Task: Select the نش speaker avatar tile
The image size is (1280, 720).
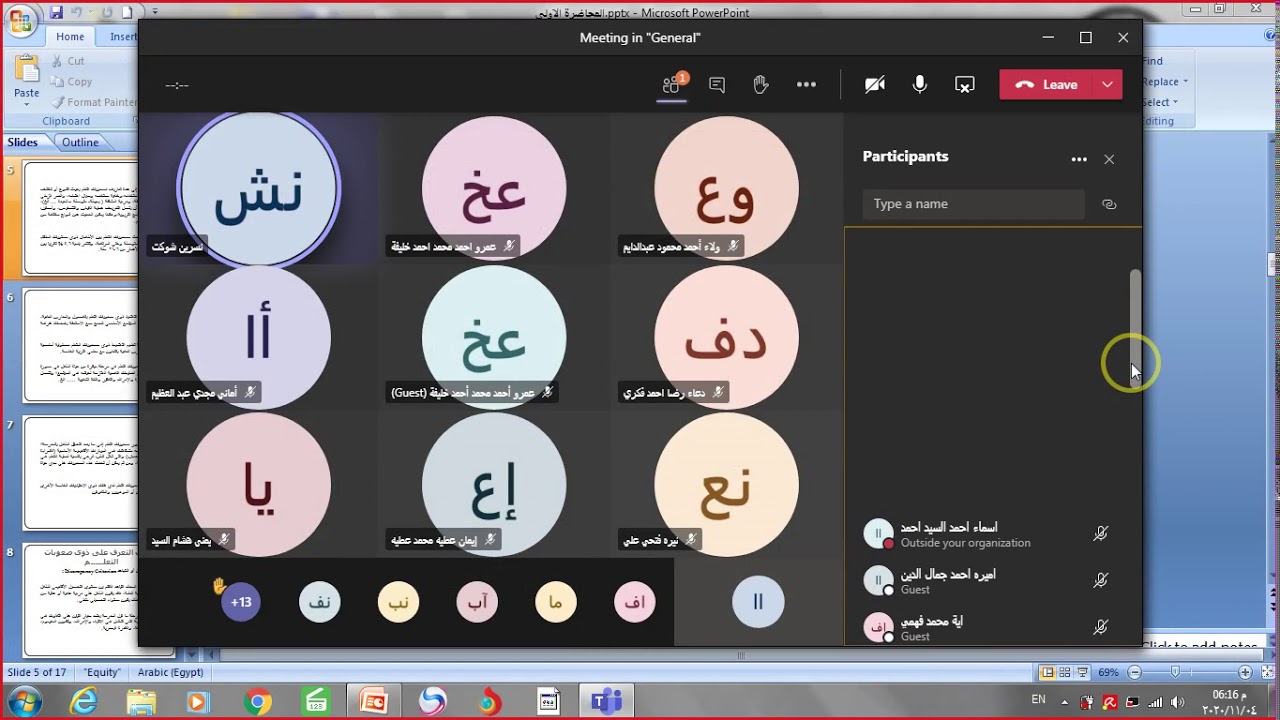Action: pos(258,188)
